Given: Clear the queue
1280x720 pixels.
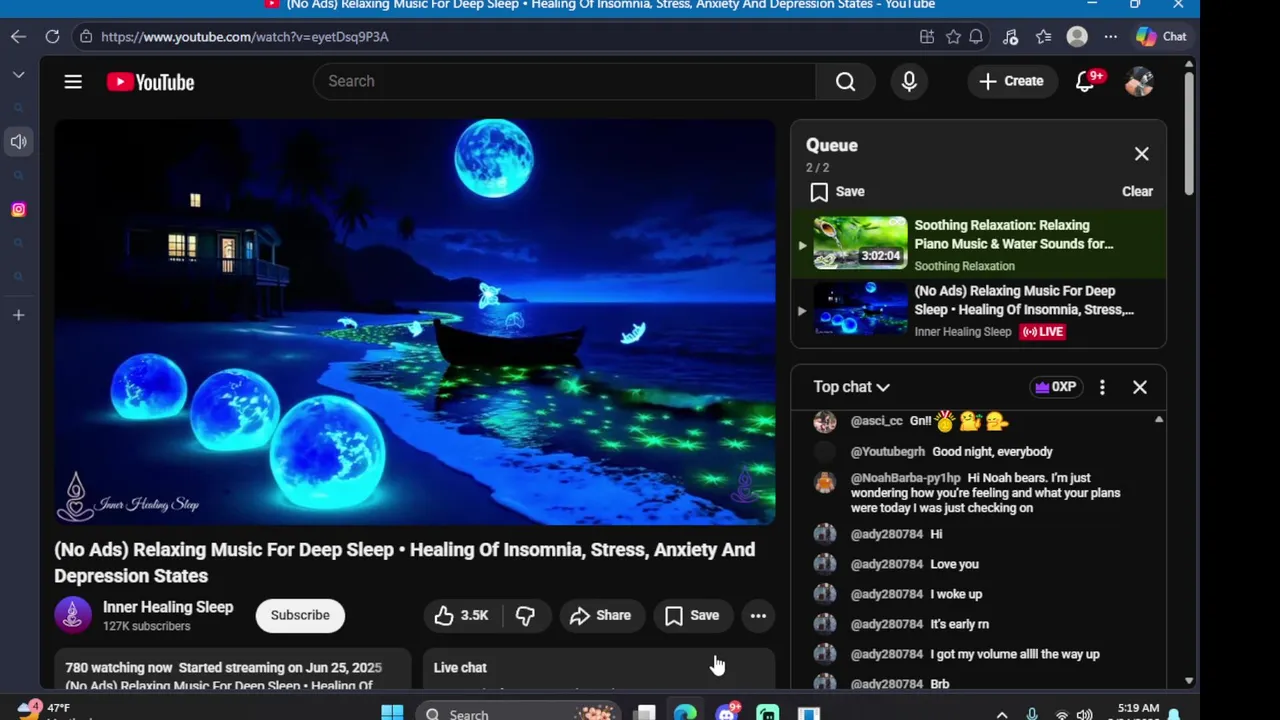Looking at the screenshot, I should [x=1137, y=192].
